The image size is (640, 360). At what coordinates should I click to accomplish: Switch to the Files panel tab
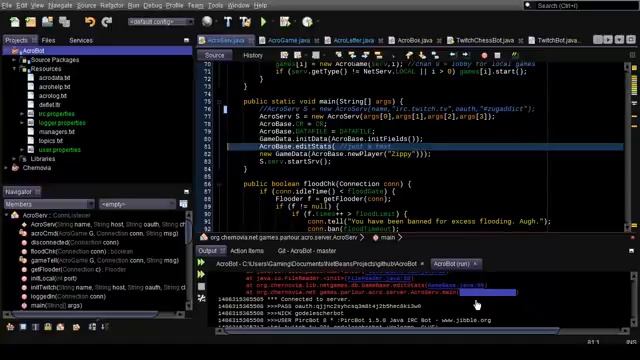(48, 40)
